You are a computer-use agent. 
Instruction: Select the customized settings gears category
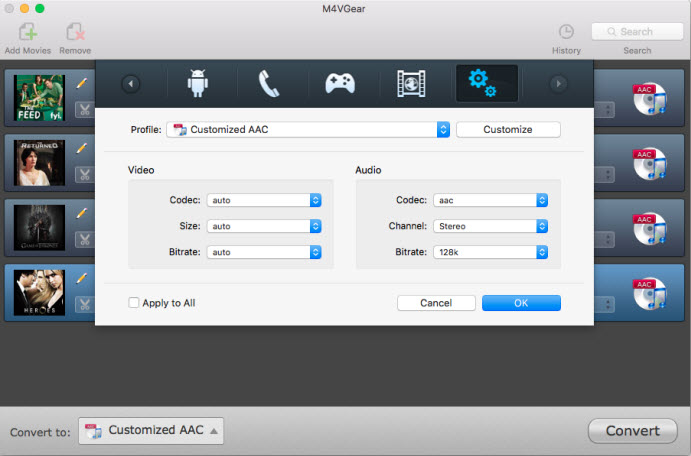coord(487,83)
